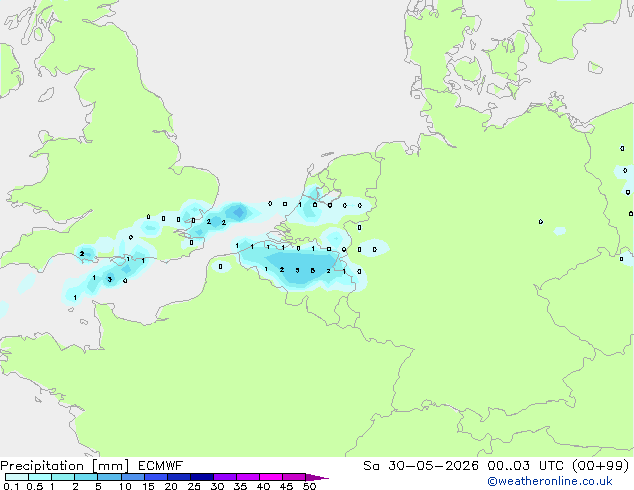Select the 2–5 mm legend color box
The height and width of the screenshot is (490, 634).
click(86, 477)
